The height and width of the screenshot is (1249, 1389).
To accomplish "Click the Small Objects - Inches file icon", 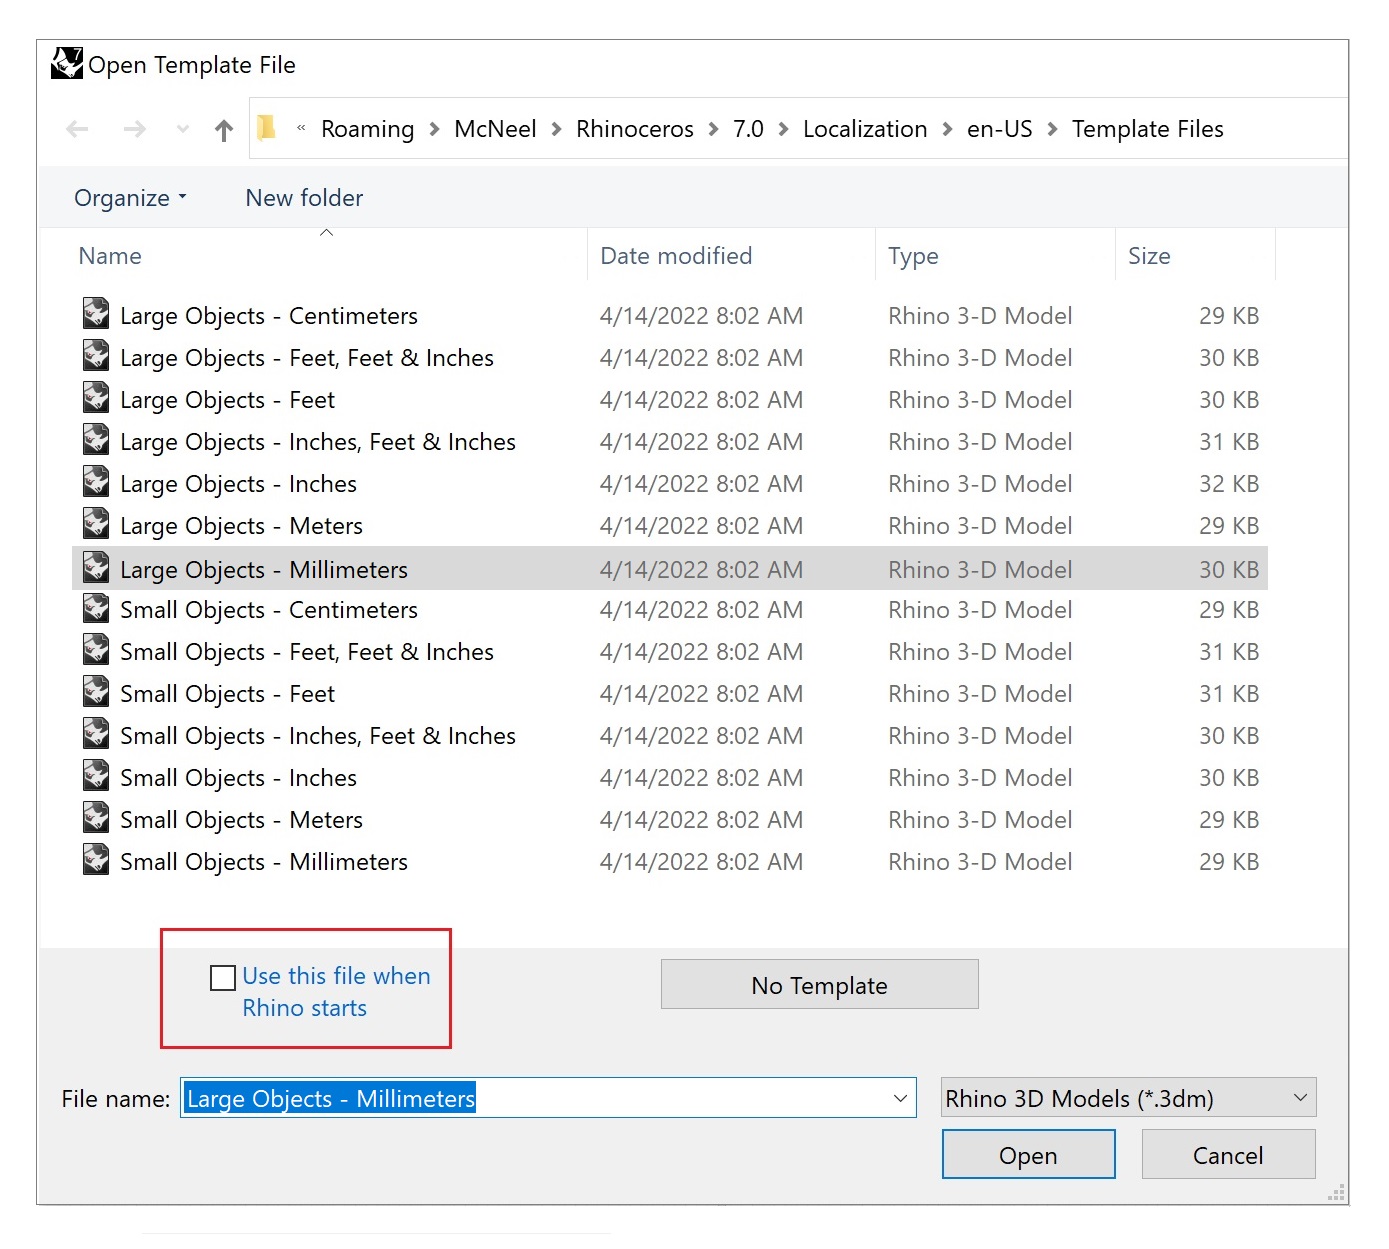I will 96,776.
